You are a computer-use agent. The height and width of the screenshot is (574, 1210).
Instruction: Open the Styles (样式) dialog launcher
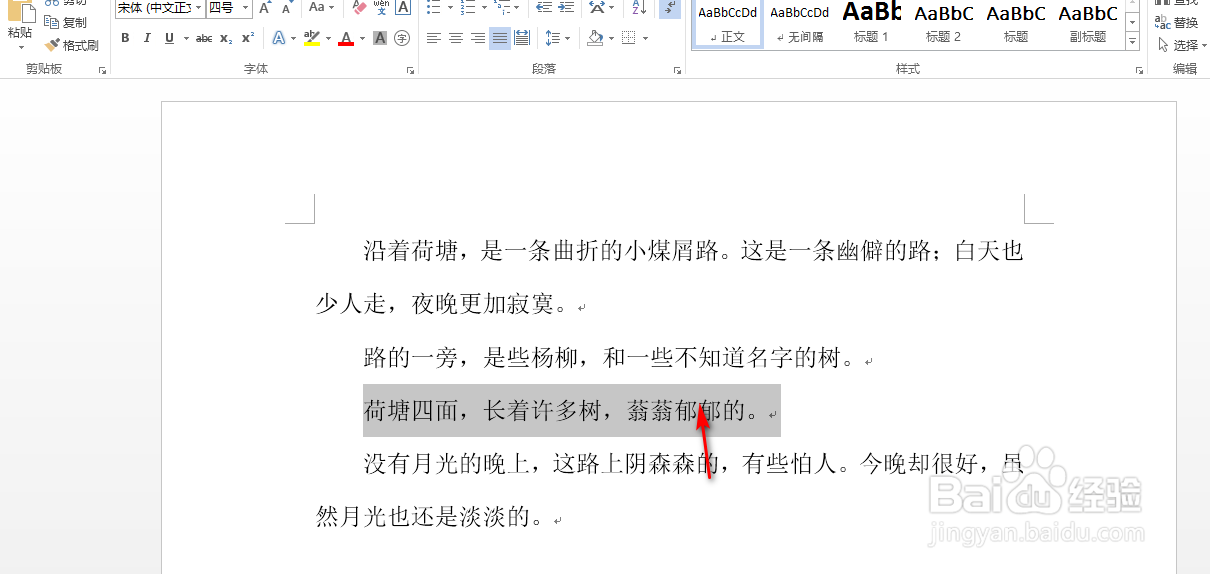click(x=1140, y=70)
